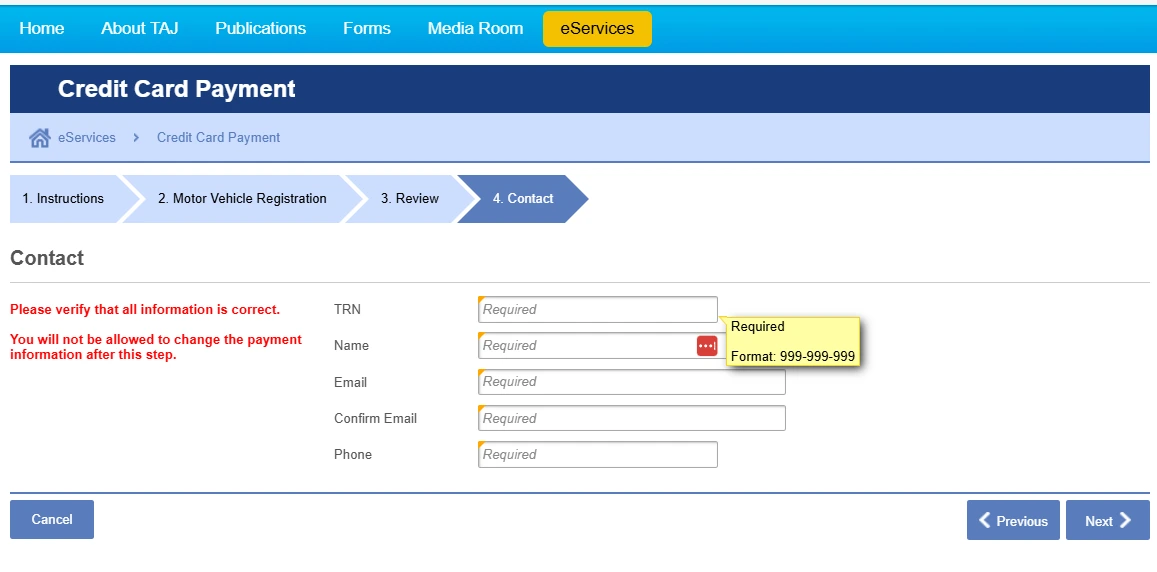
Task: Follow the eServices breadcrumb link
Action: (x=87, y=138)
